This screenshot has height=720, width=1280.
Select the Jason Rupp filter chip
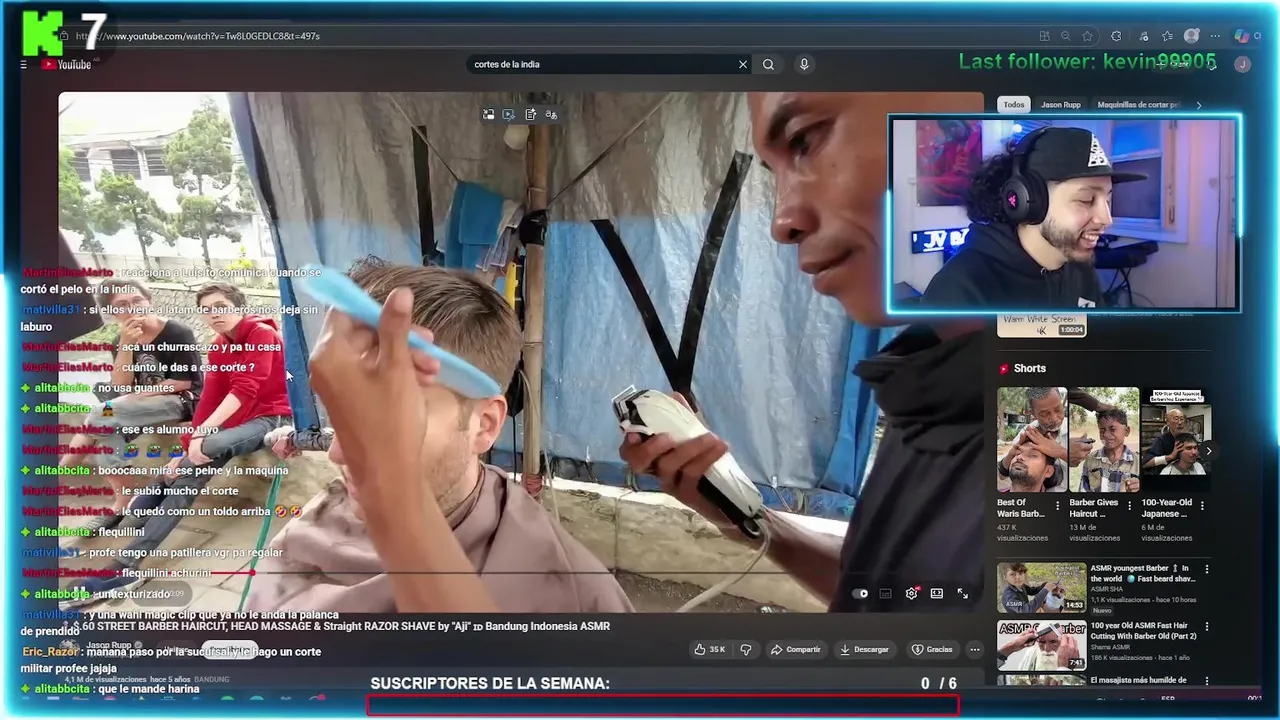tap(1061, 105)
